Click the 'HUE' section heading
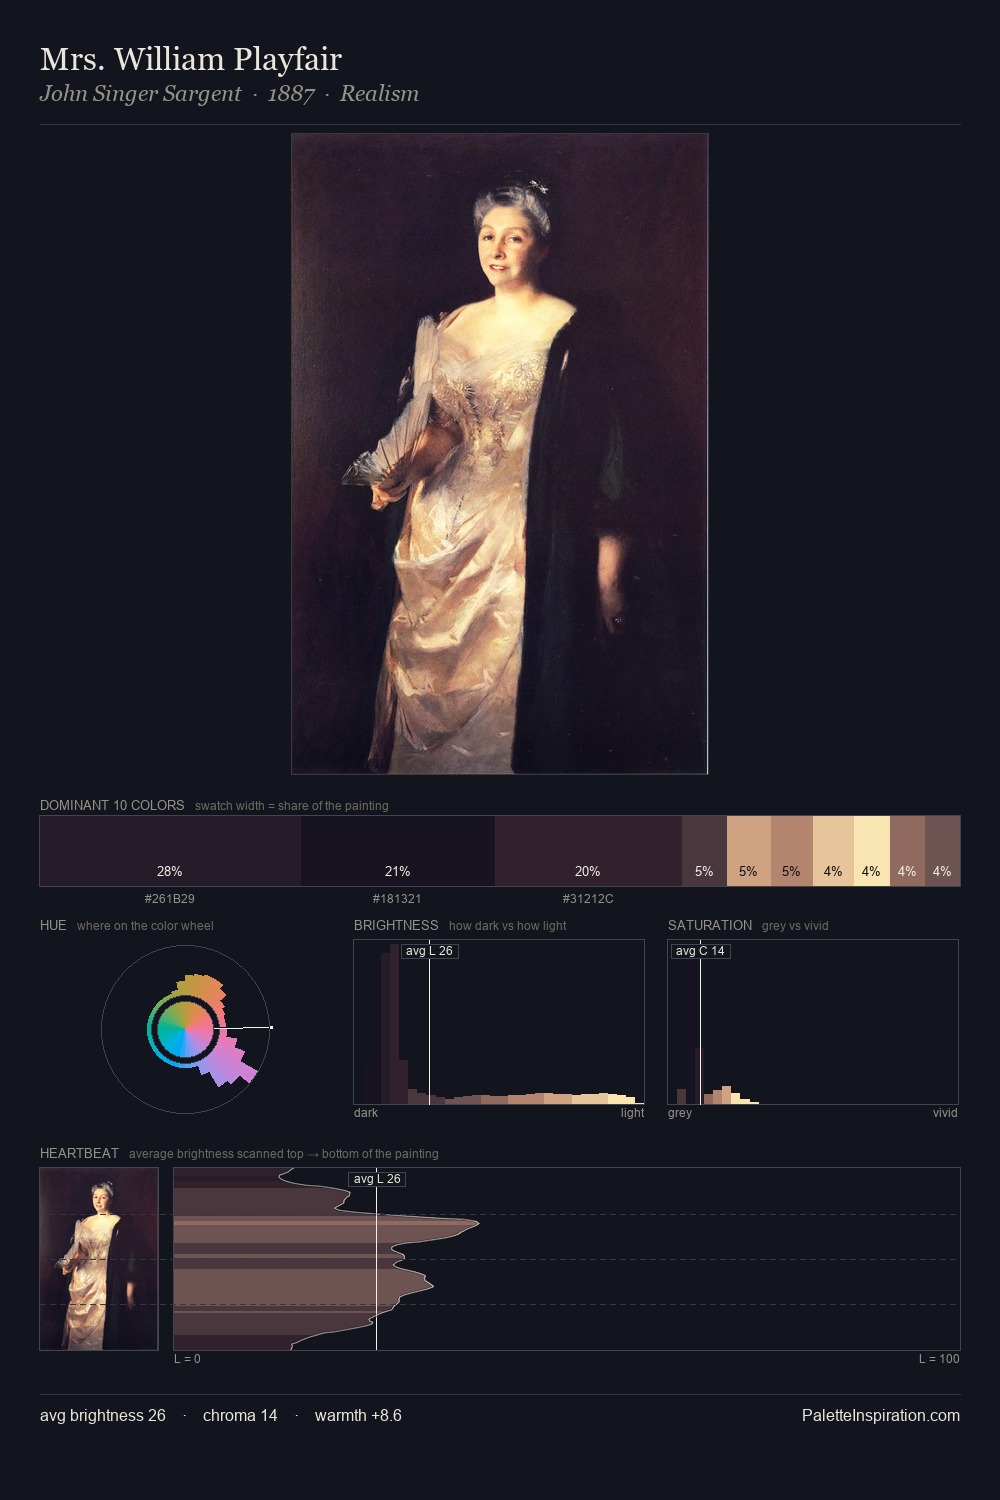This screenshot has height=1500, width=1000. pos(53,925)
